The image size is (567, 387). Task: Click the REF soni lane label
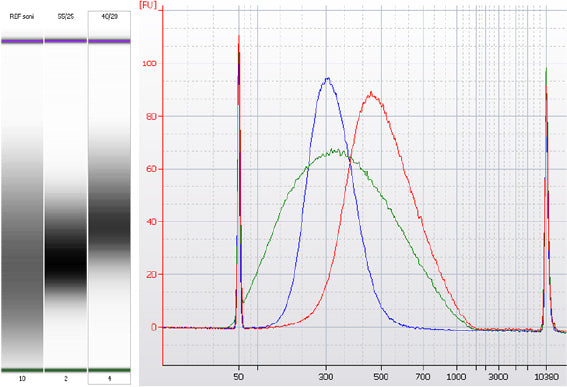point(22,16)
